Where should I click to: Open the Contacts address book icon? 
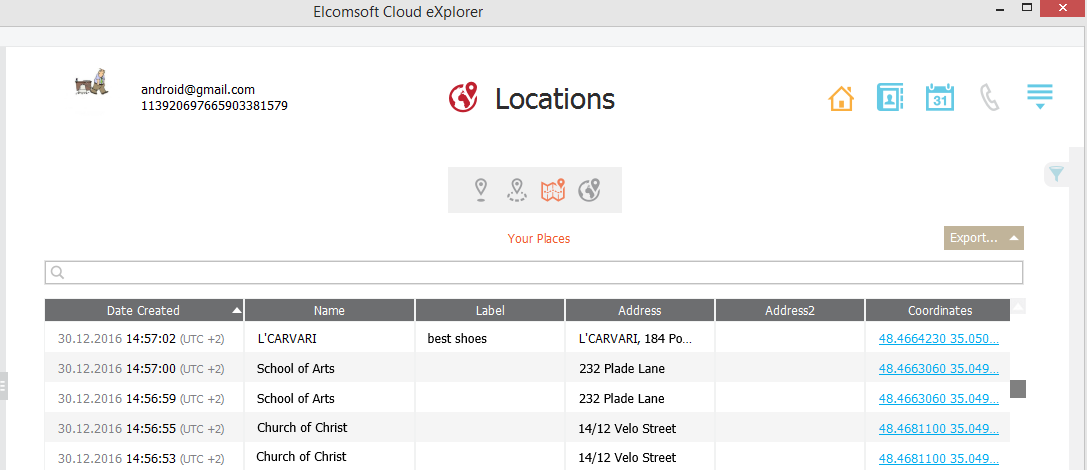(x=889, y=98)
